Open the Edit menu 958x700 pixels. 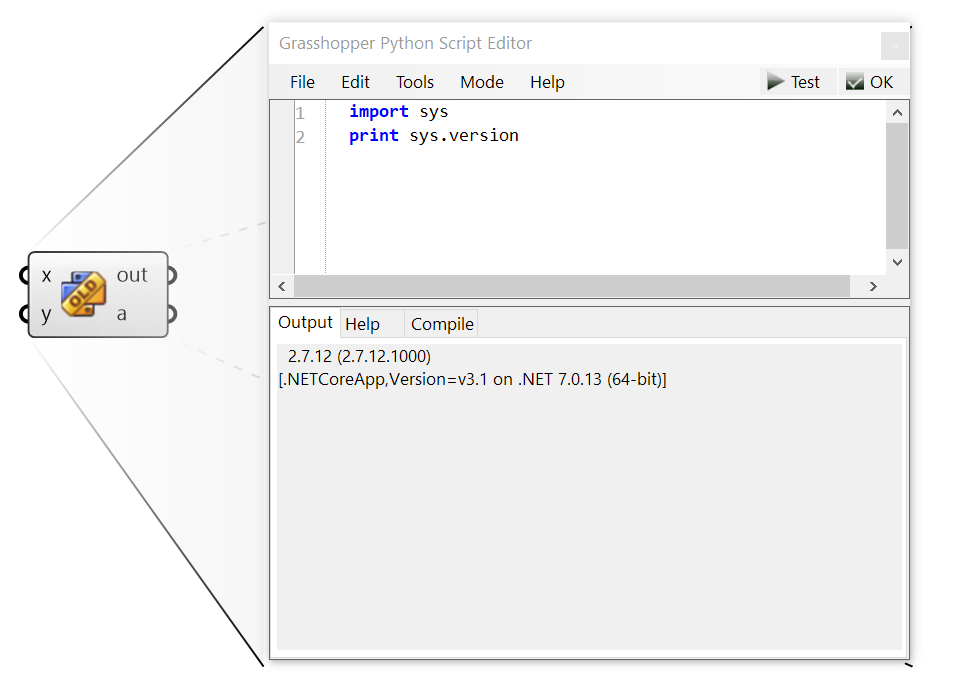coord(355,82)
